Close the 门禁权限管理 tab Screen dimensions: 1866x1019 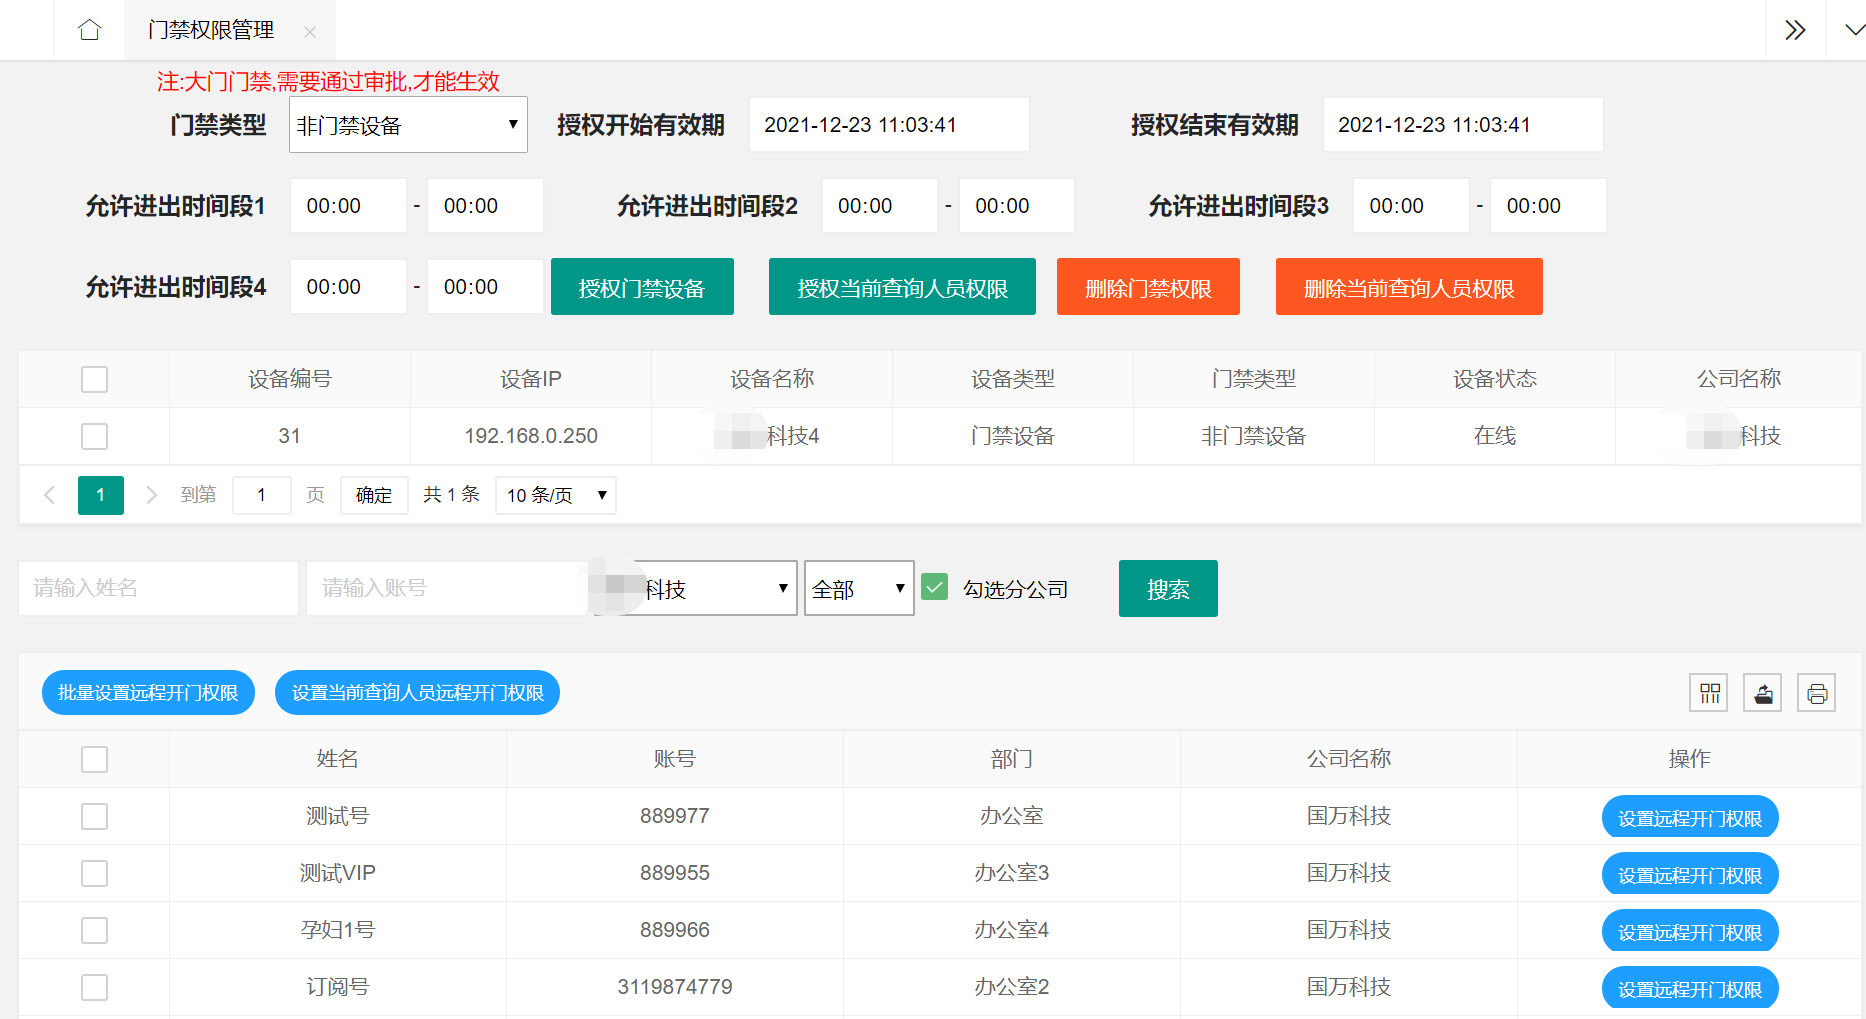pos(310,31)
